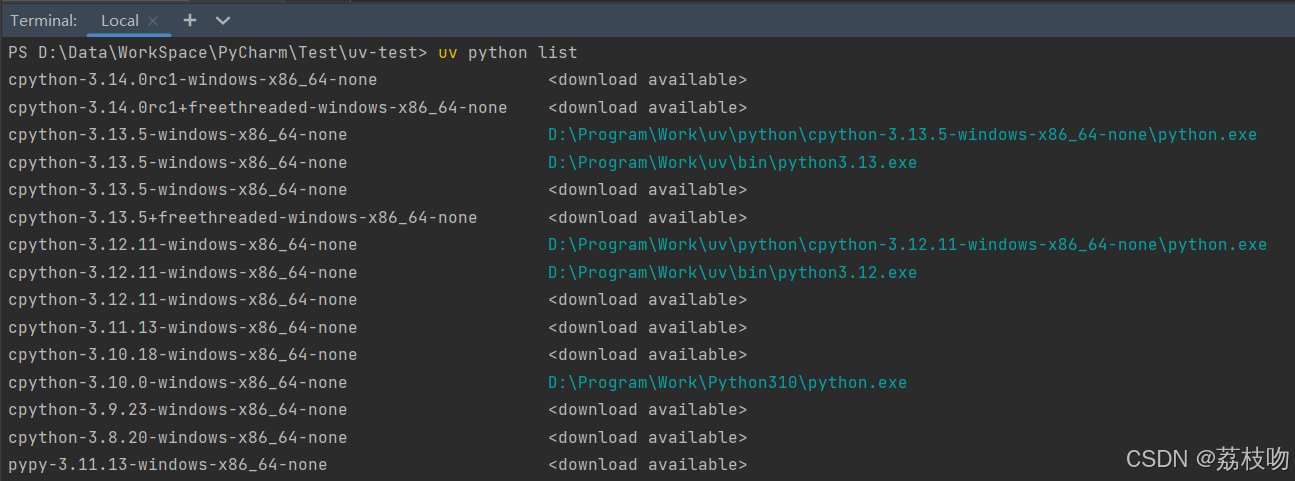Click the 'Terminal:' tool window label
Image resolution: width=1295 pixels, height=481 pixels.
click(44, 20)
